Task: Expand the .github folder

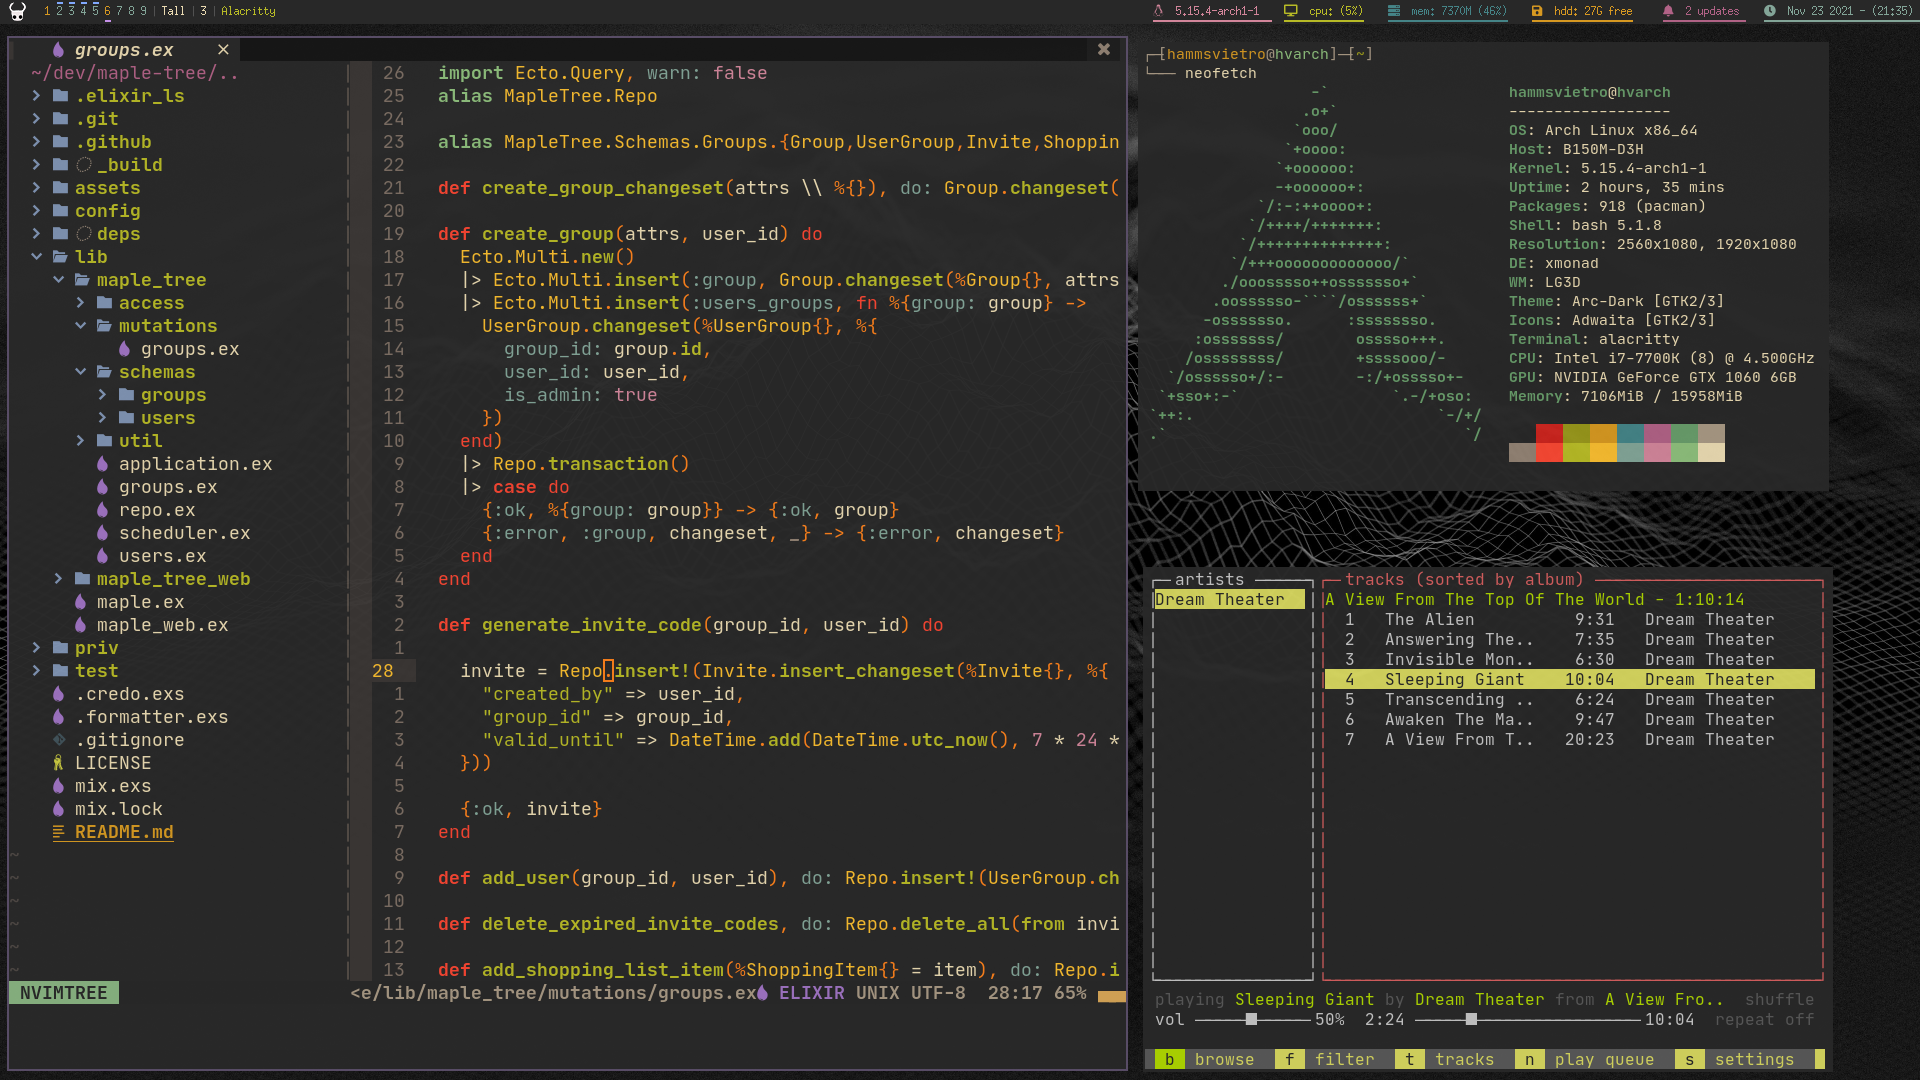Action: coord(36,142)
